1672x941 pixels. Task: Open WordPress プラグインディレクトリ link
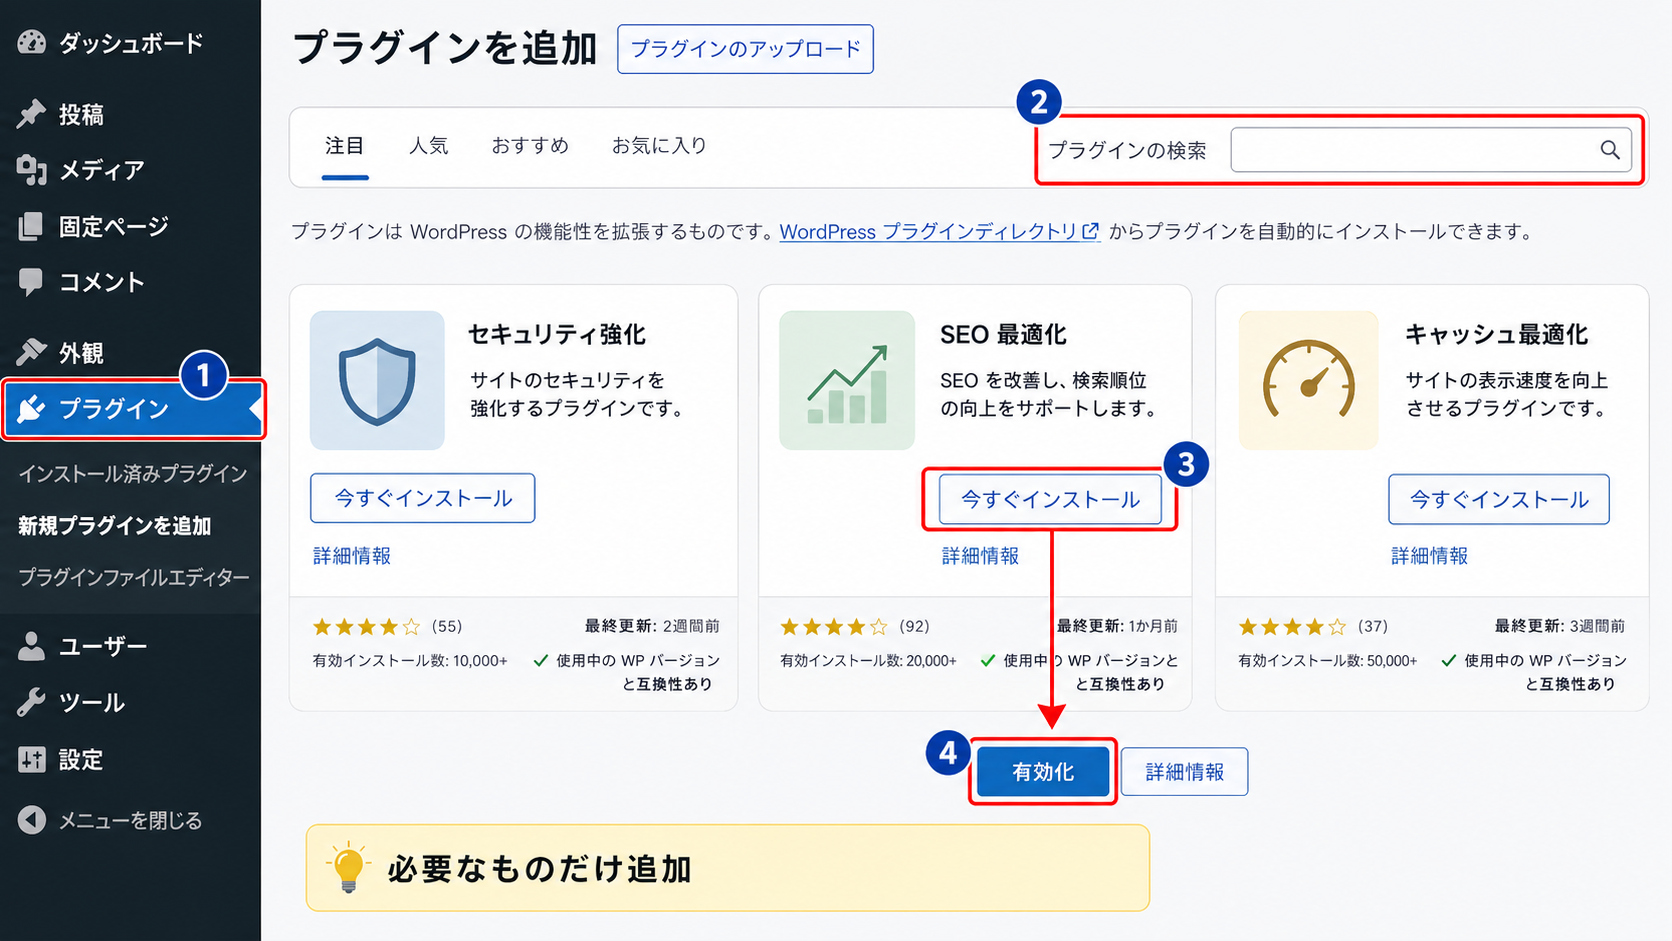tap(940, 232)
